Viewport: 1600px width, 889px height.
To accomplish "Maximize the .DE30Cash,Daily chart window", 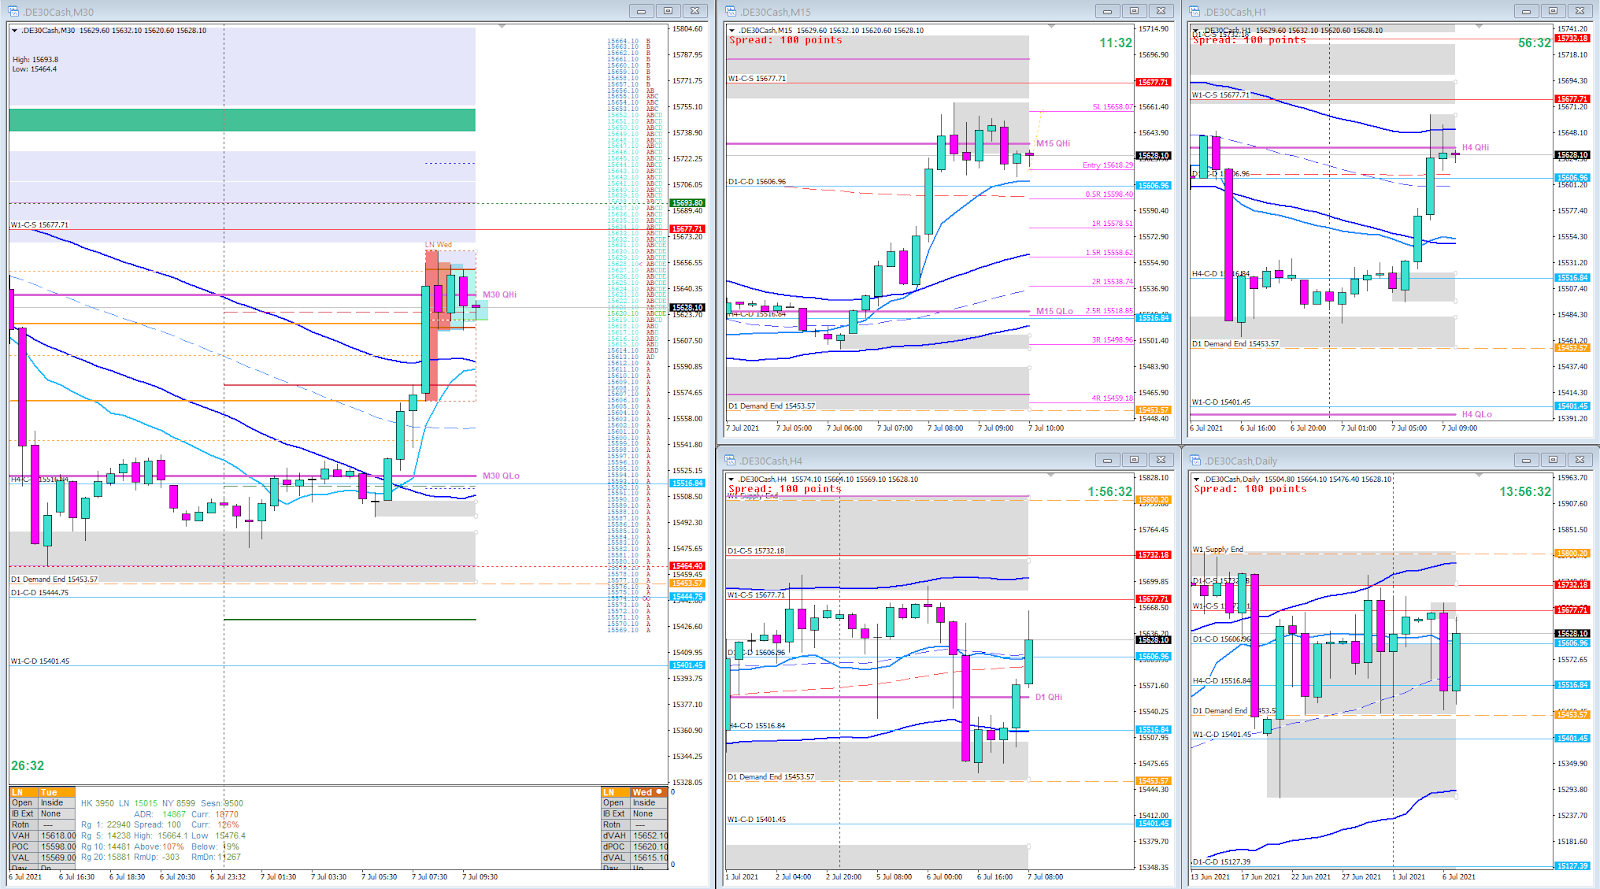I will point(1552,460).
